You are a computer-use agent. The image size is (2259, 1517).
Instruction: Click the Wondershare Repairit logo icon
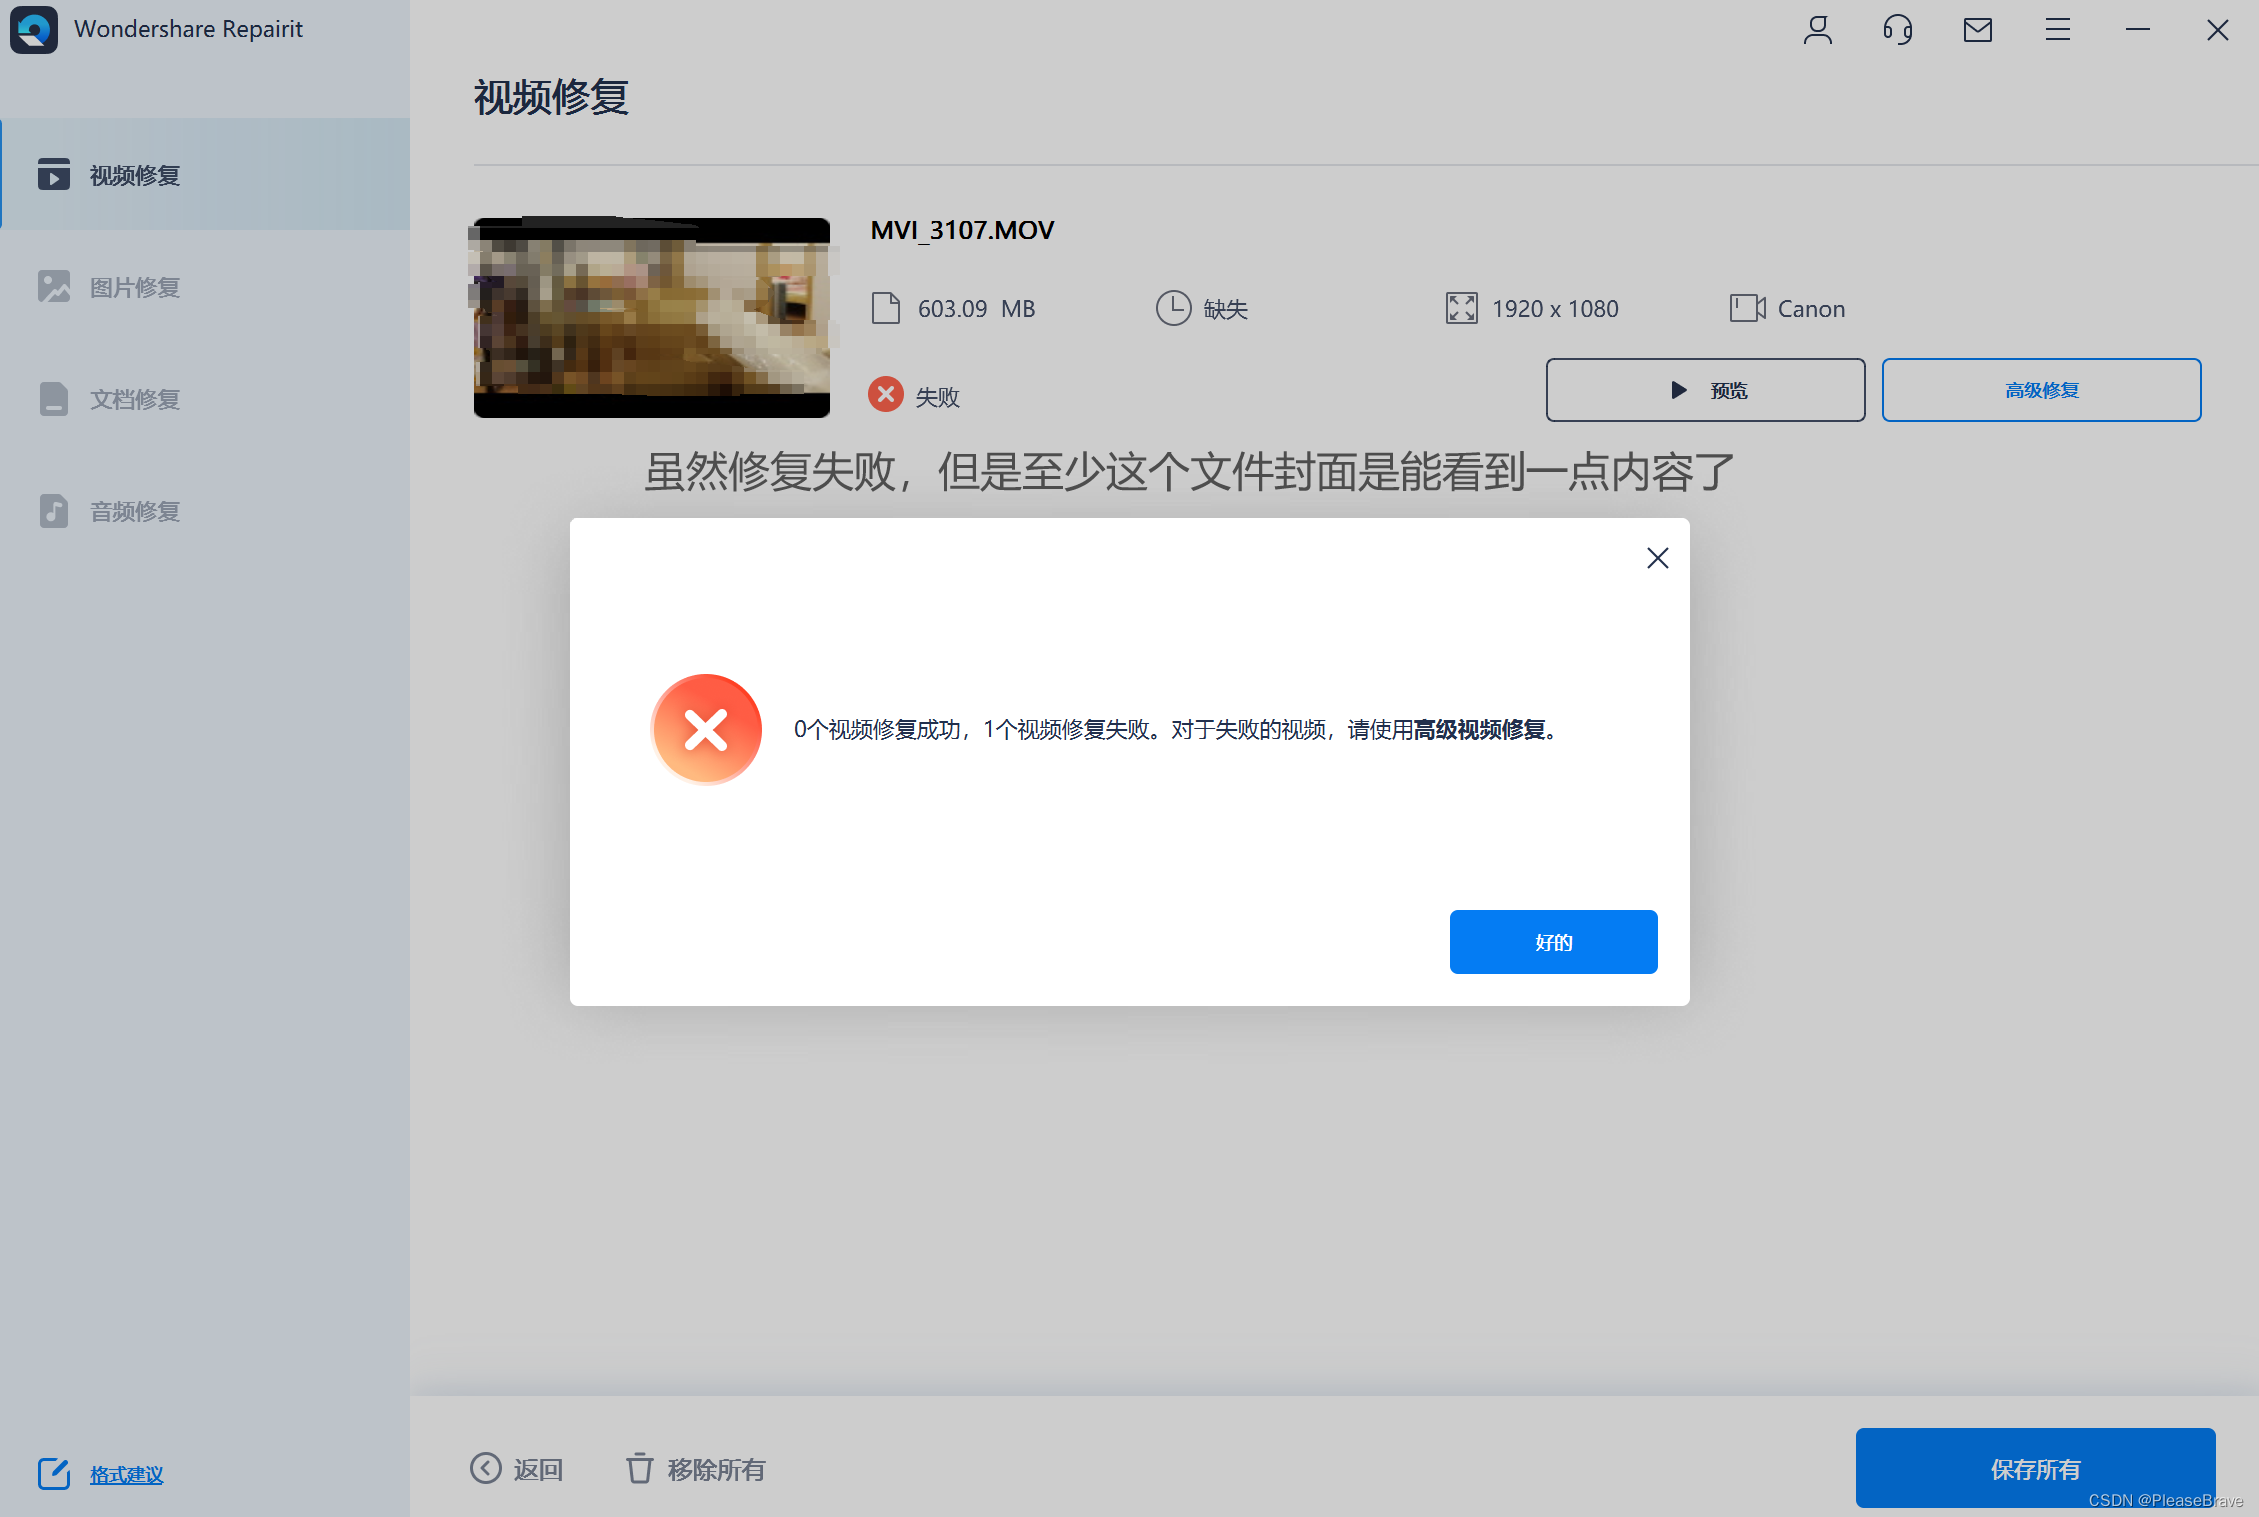point(34,29)
